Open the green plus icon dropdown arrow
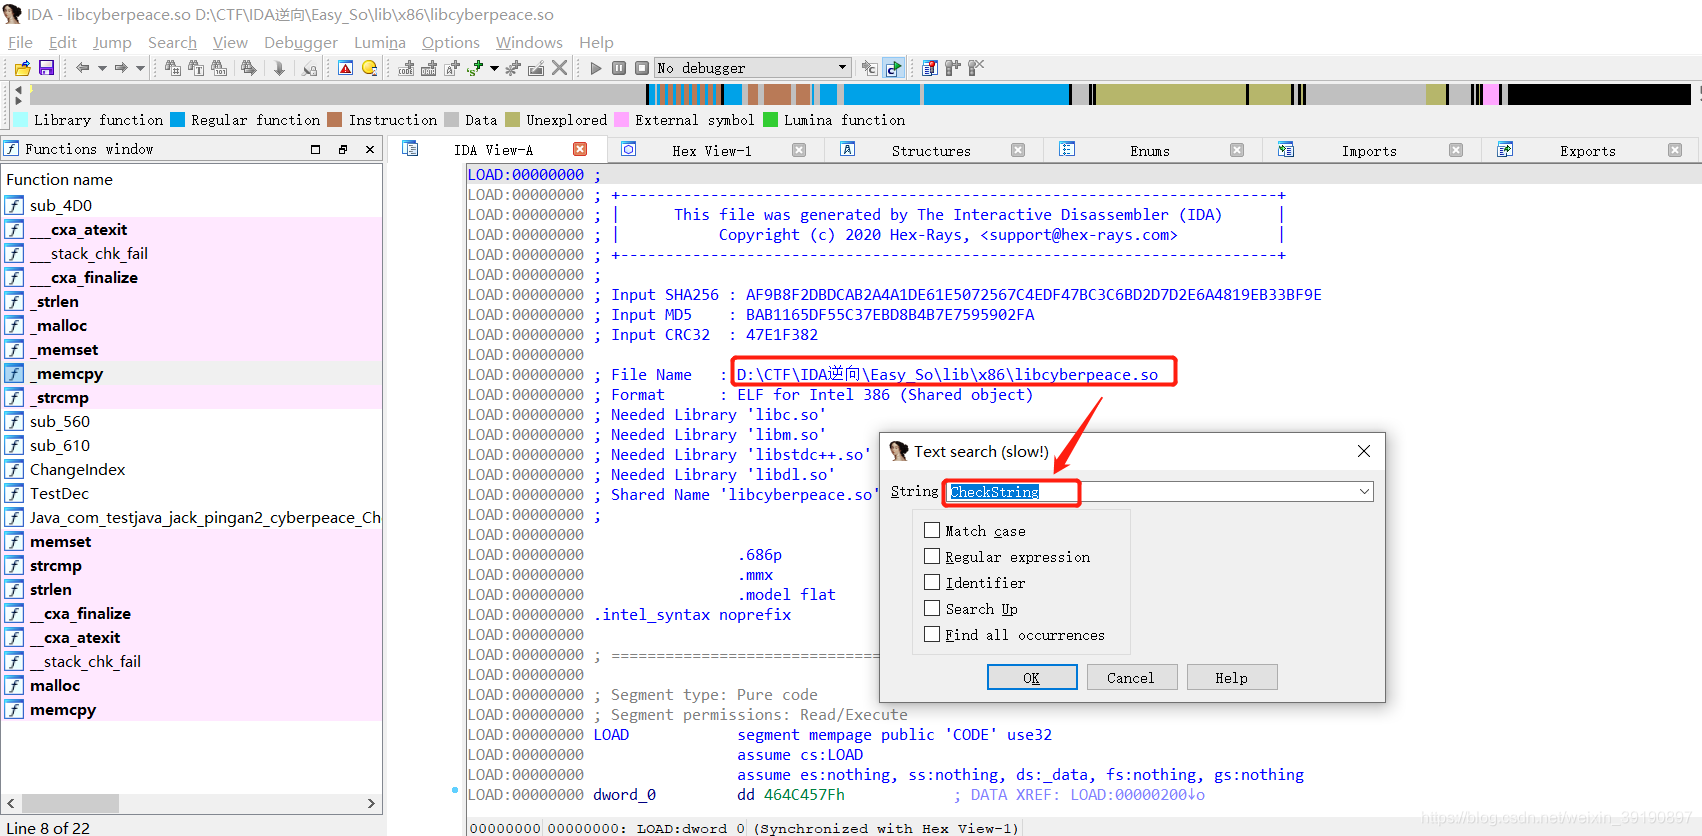This screenshot has width=1702, height=836. click(x=494, y=68)
